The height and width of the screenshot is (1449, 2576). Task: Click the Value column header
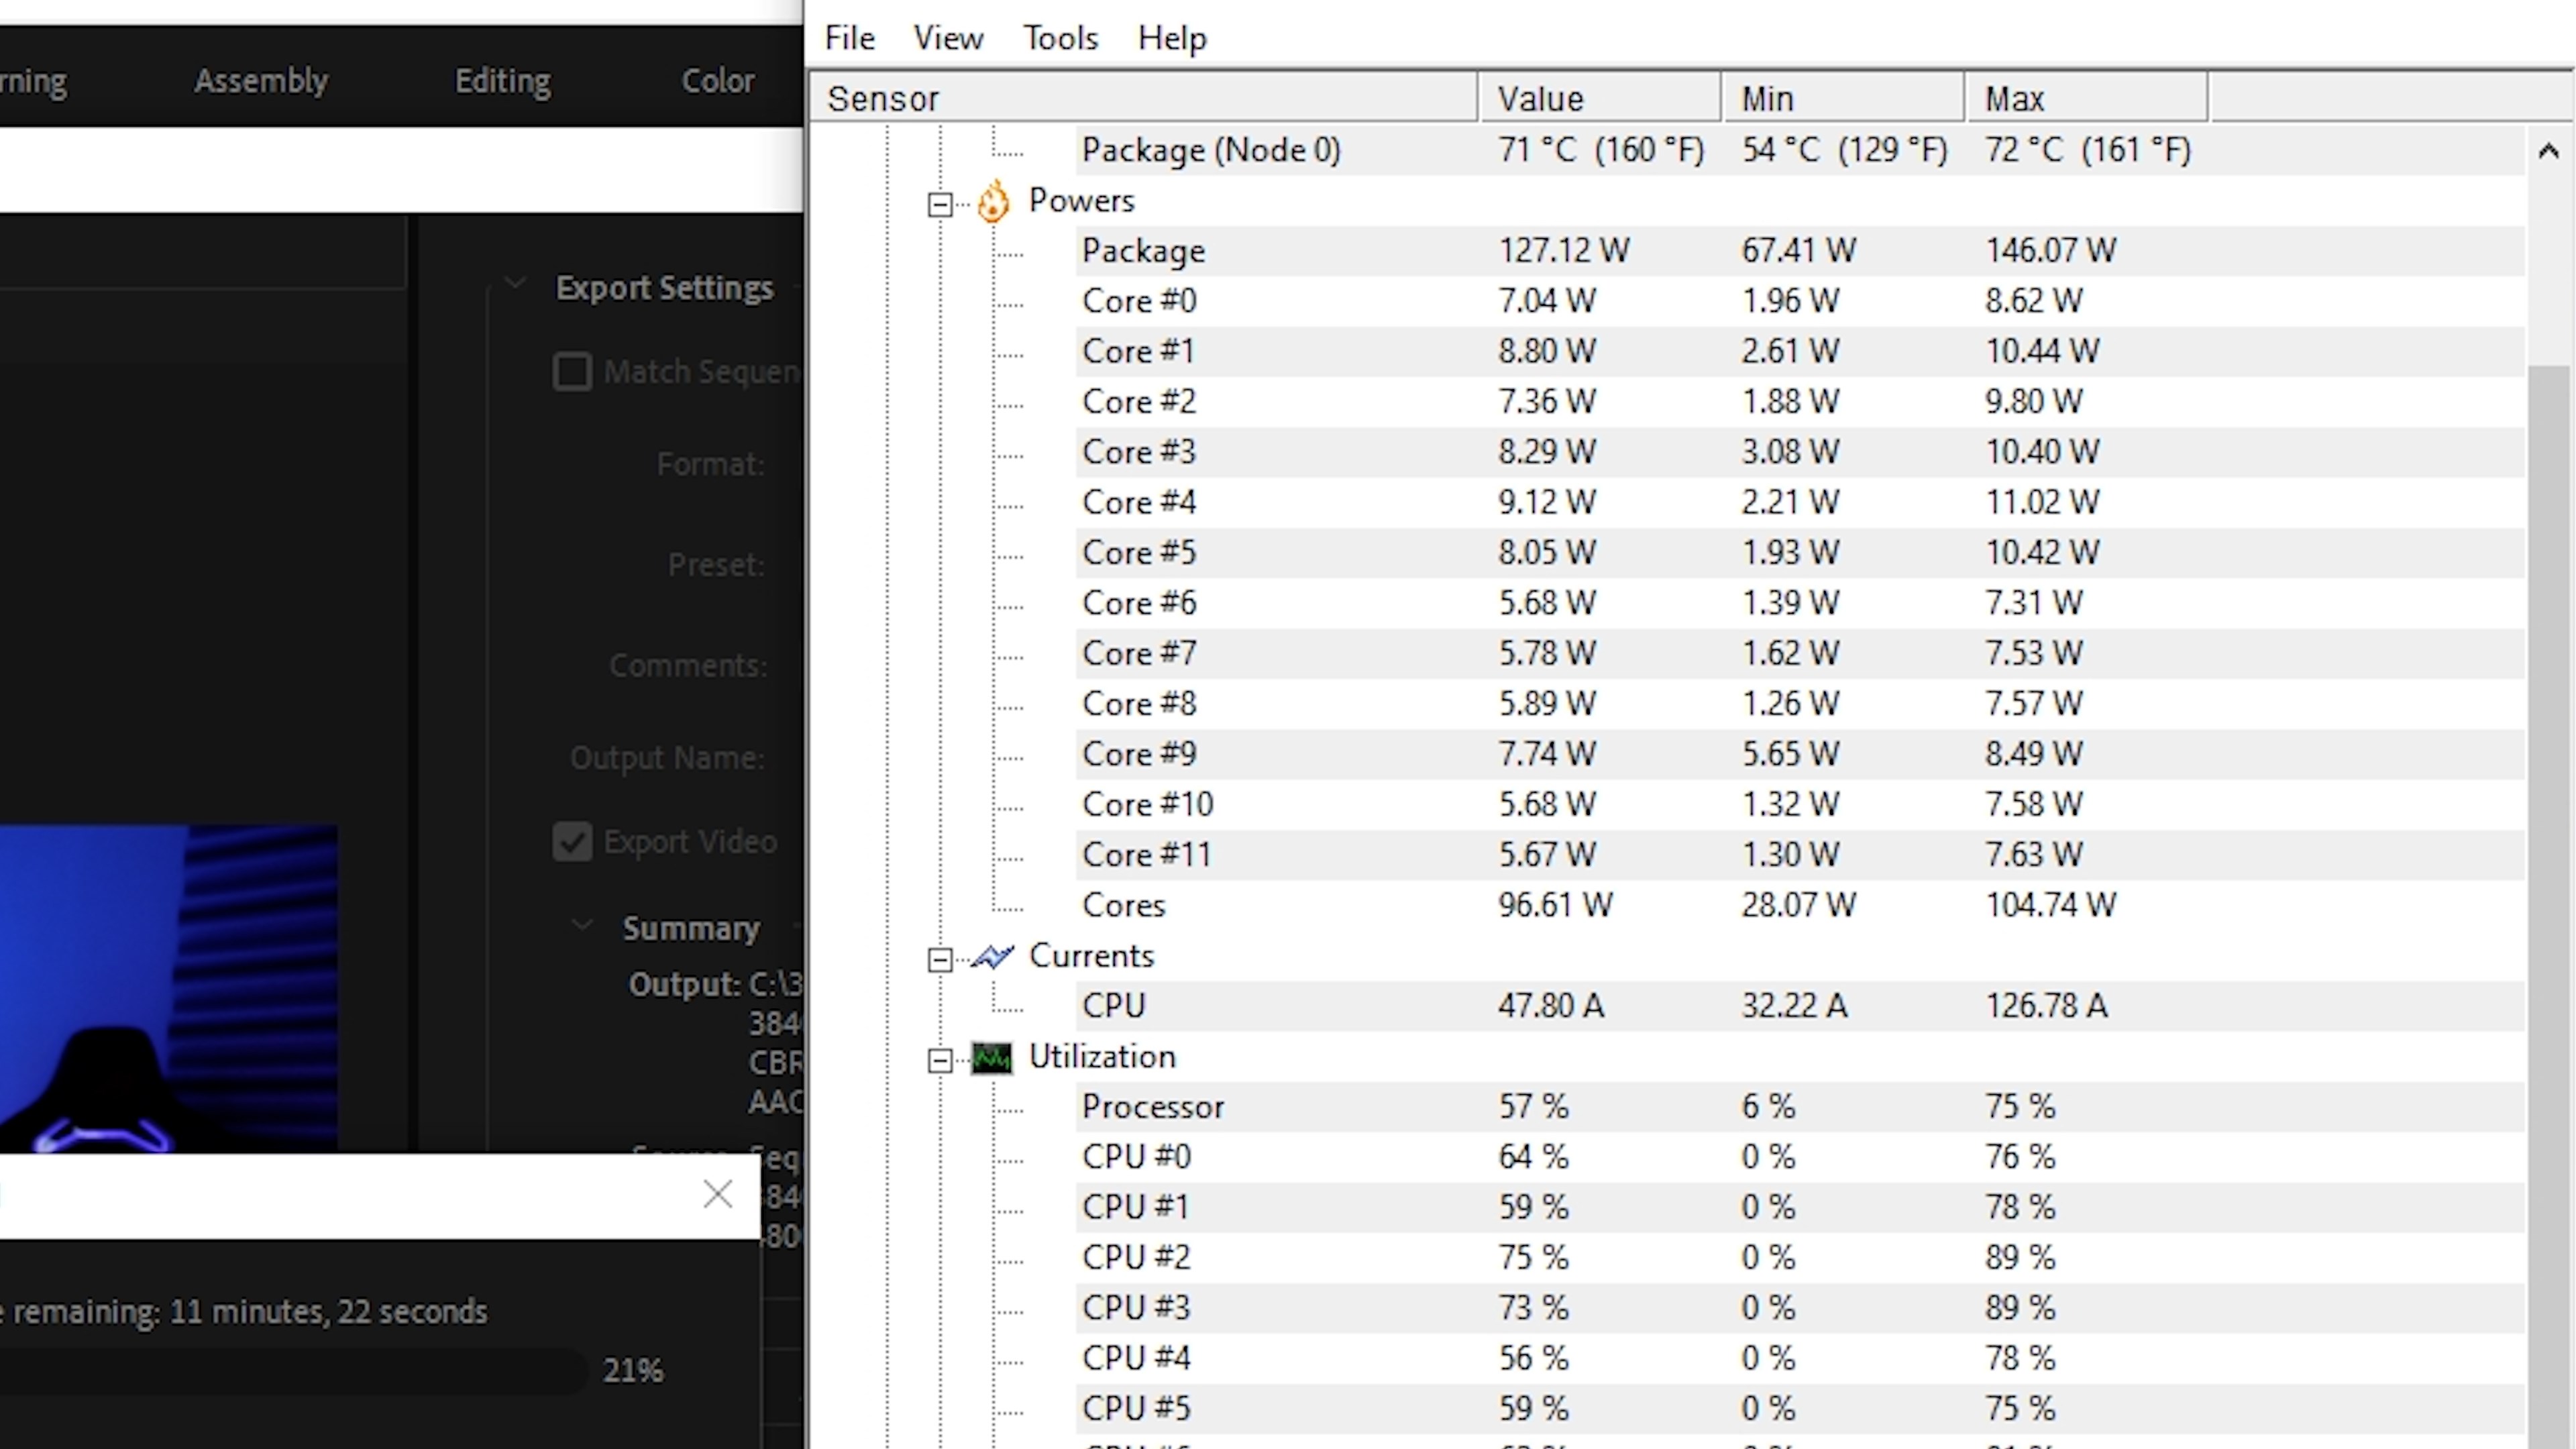coord(1599,98)
